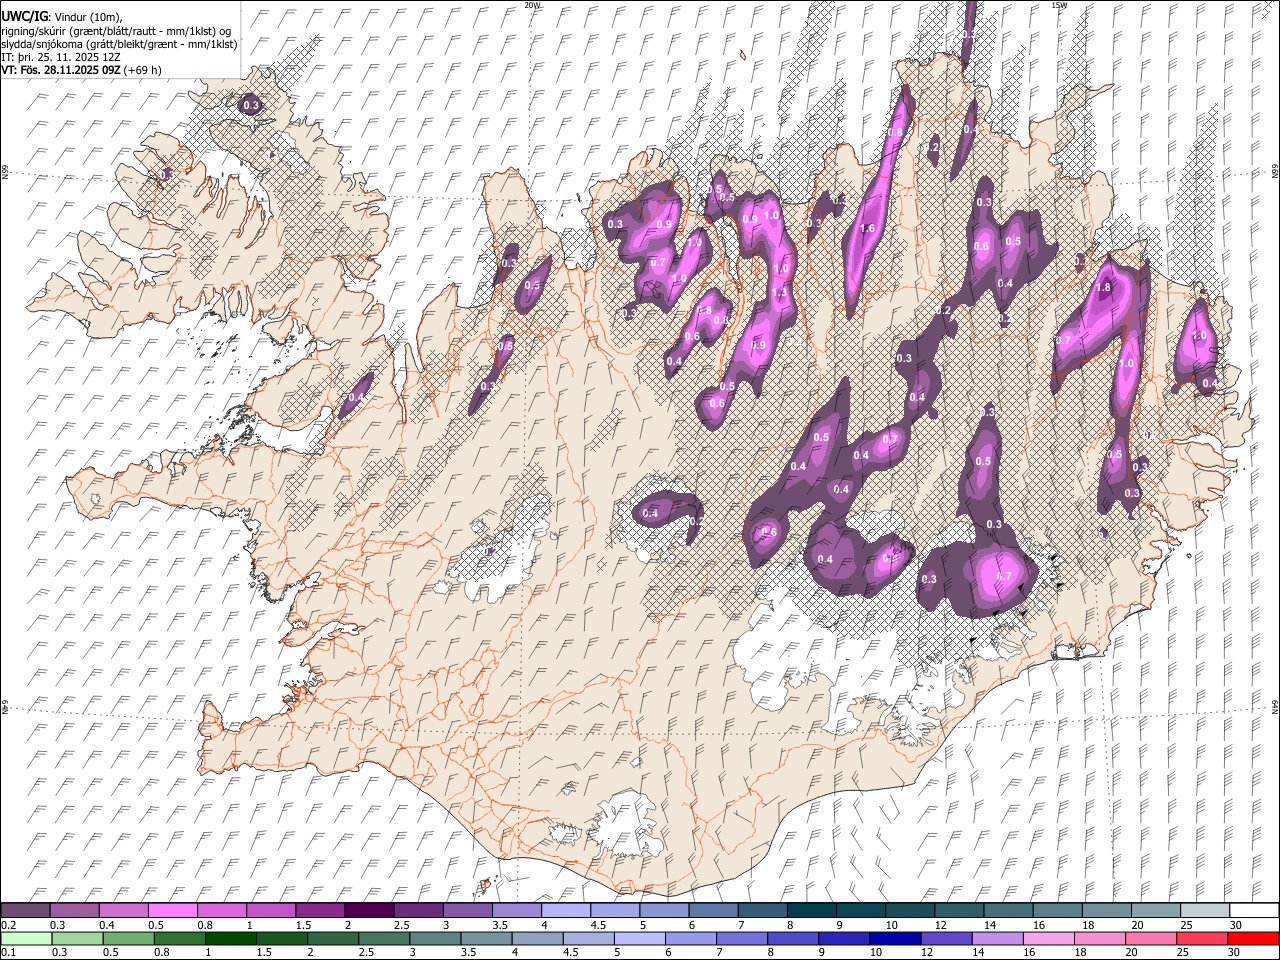This screenshot has height=960, width=1280.
Task: Select the 7–8 blue rain legend swatch
Action: (x=742, y=938)
